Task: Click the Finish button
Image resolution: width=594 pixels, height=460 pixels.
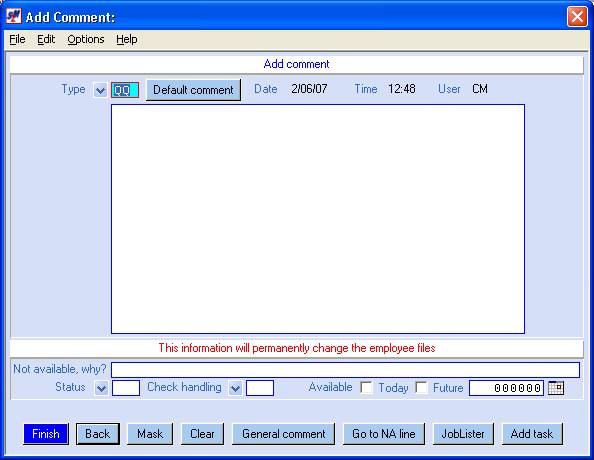Action: coord(46,434)
